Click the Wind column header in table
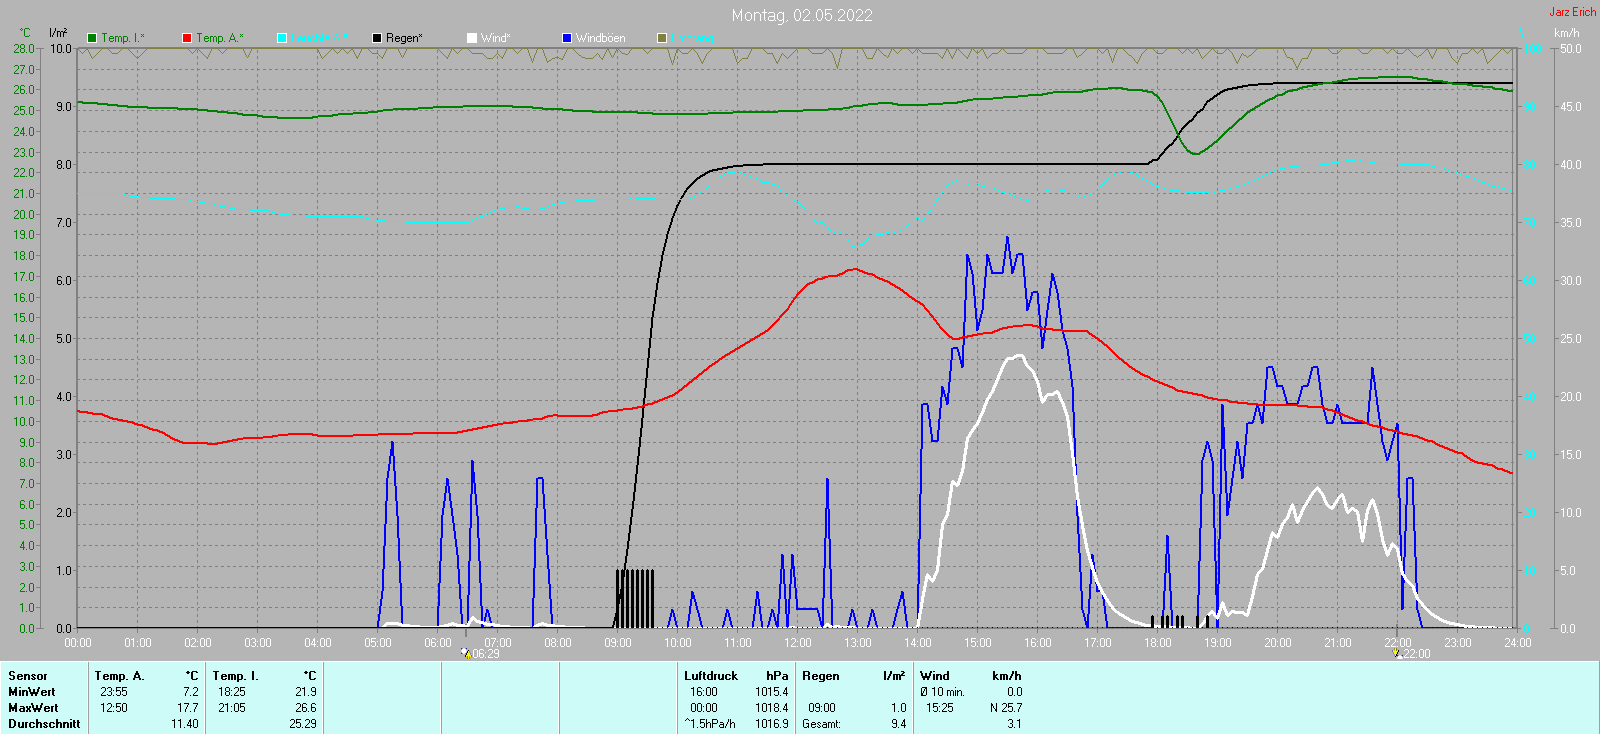The height and width of the screenshot is (734, 1600). click(934, 676)
